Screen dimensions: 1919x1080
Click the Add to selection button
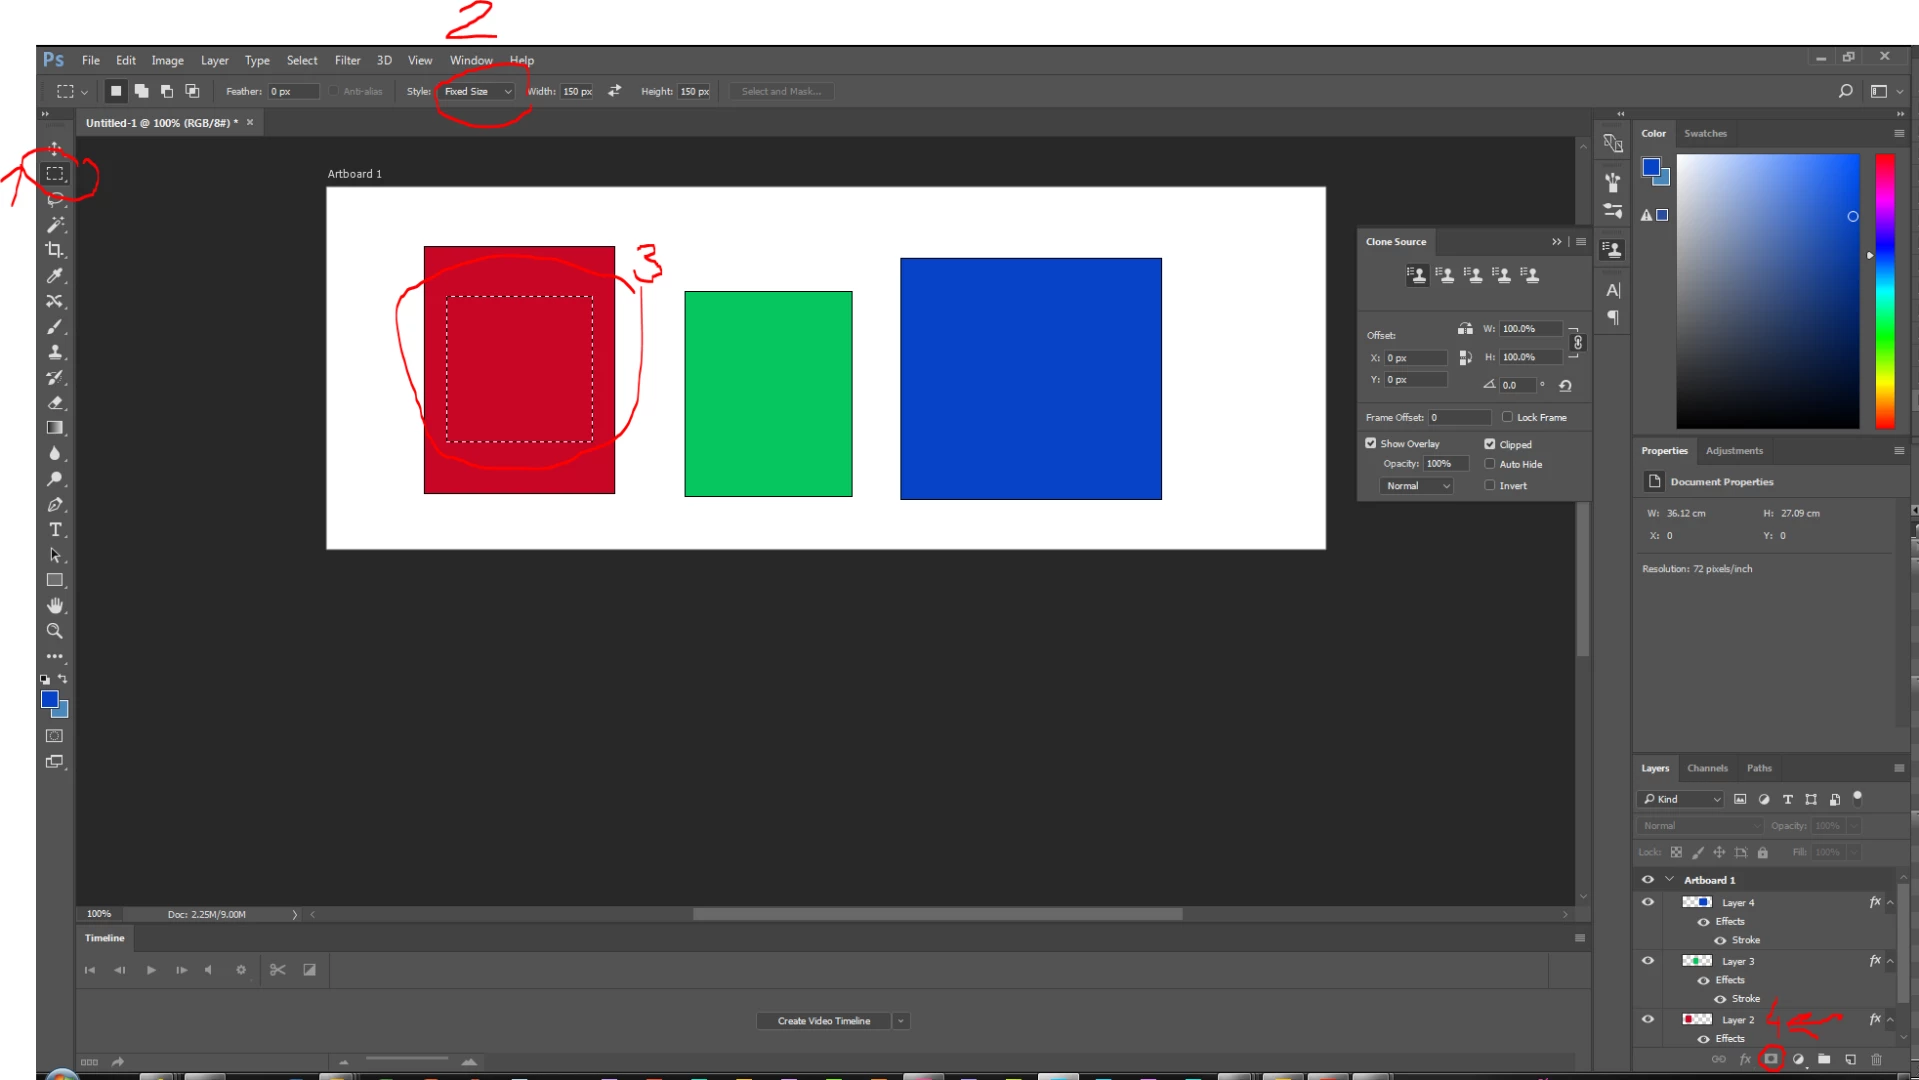click(142, 91)
